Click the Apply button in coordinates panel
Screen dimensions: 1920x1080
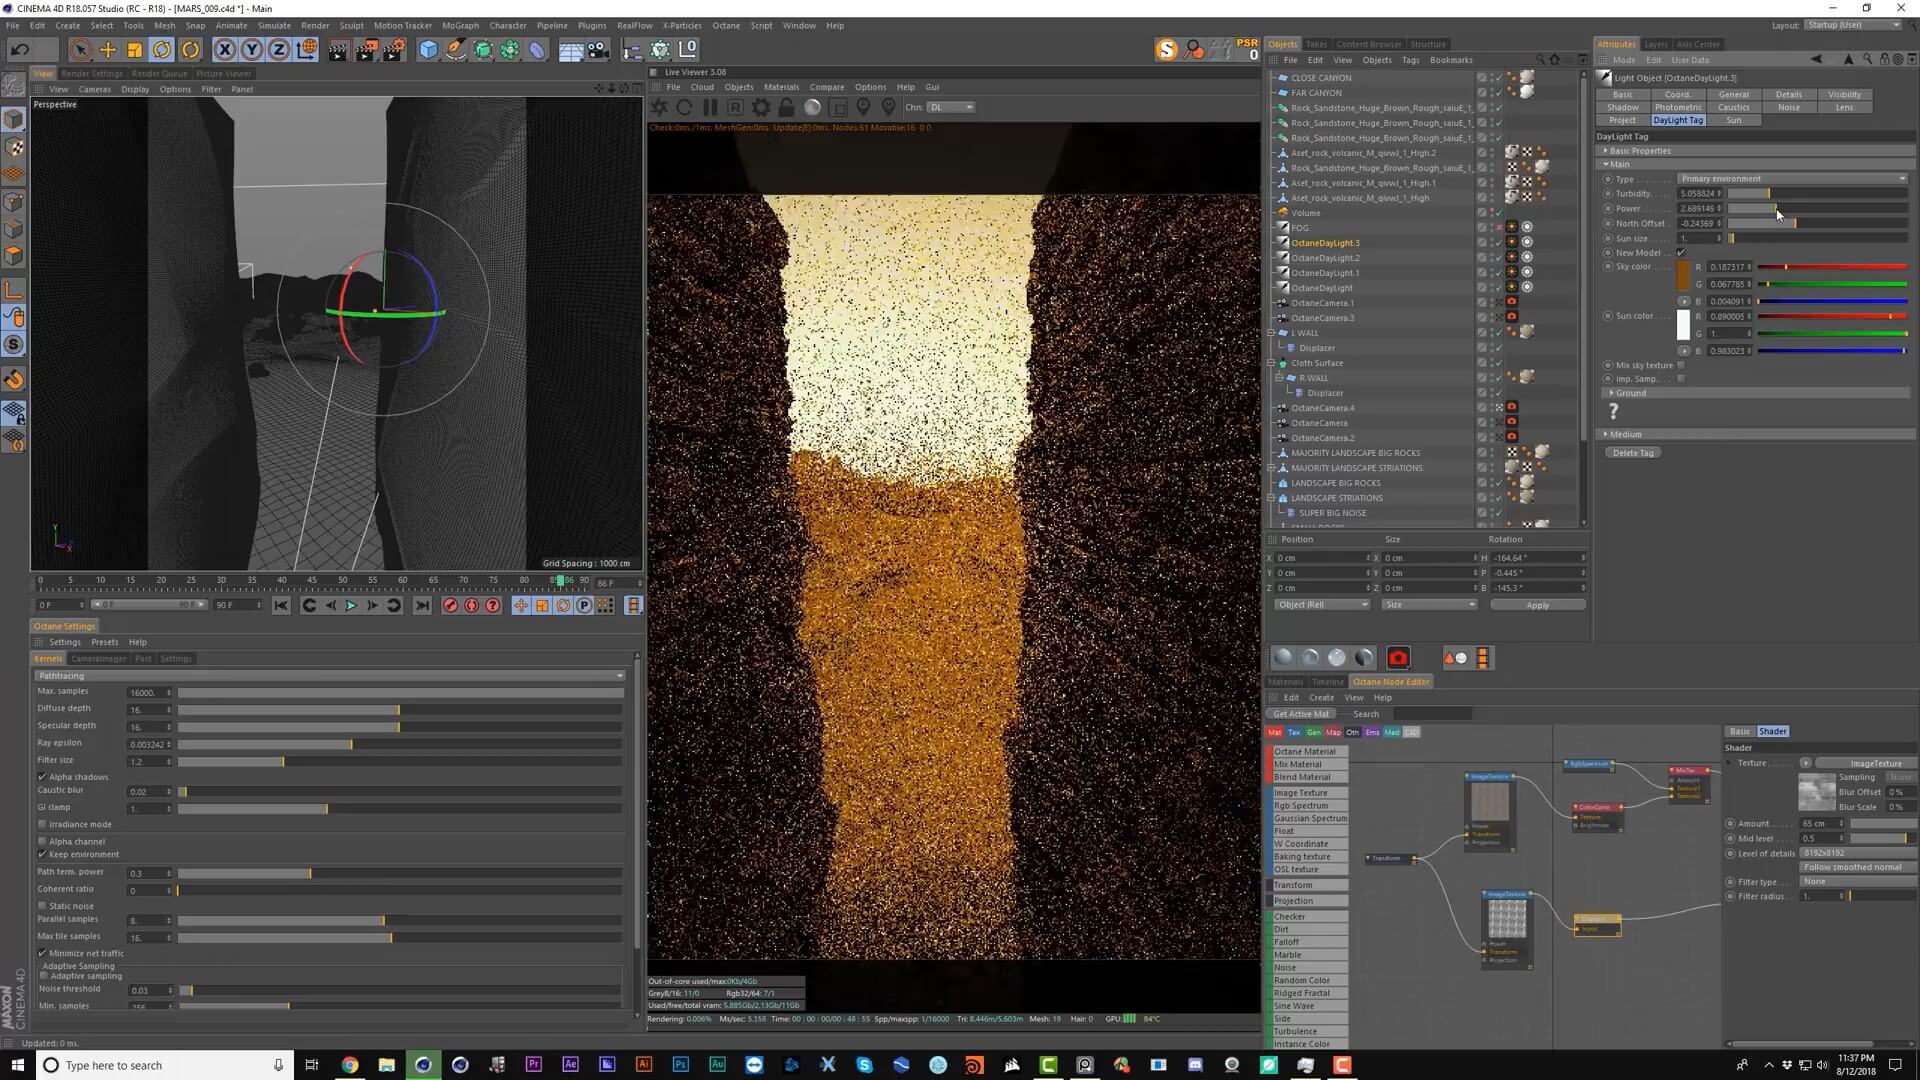(x=1537, y=605)
